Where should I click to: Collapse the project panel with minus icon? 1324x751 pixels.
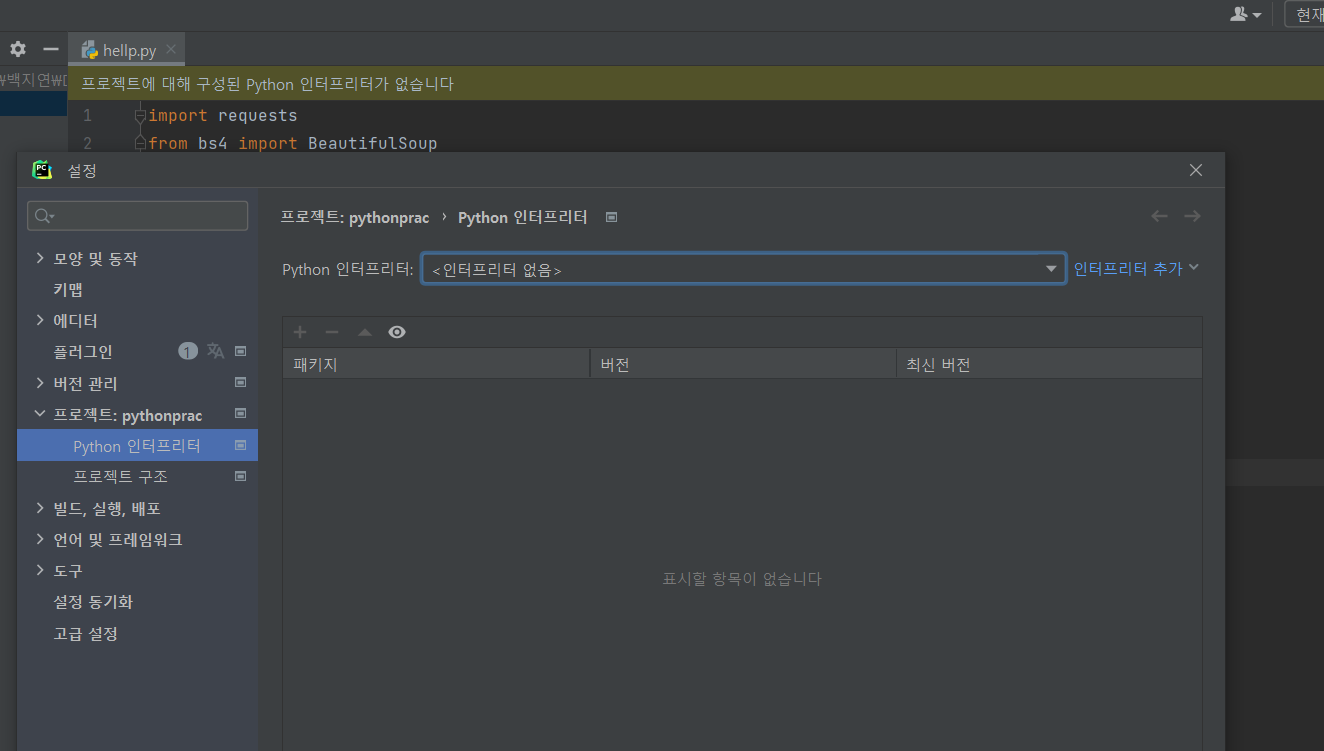50,49
